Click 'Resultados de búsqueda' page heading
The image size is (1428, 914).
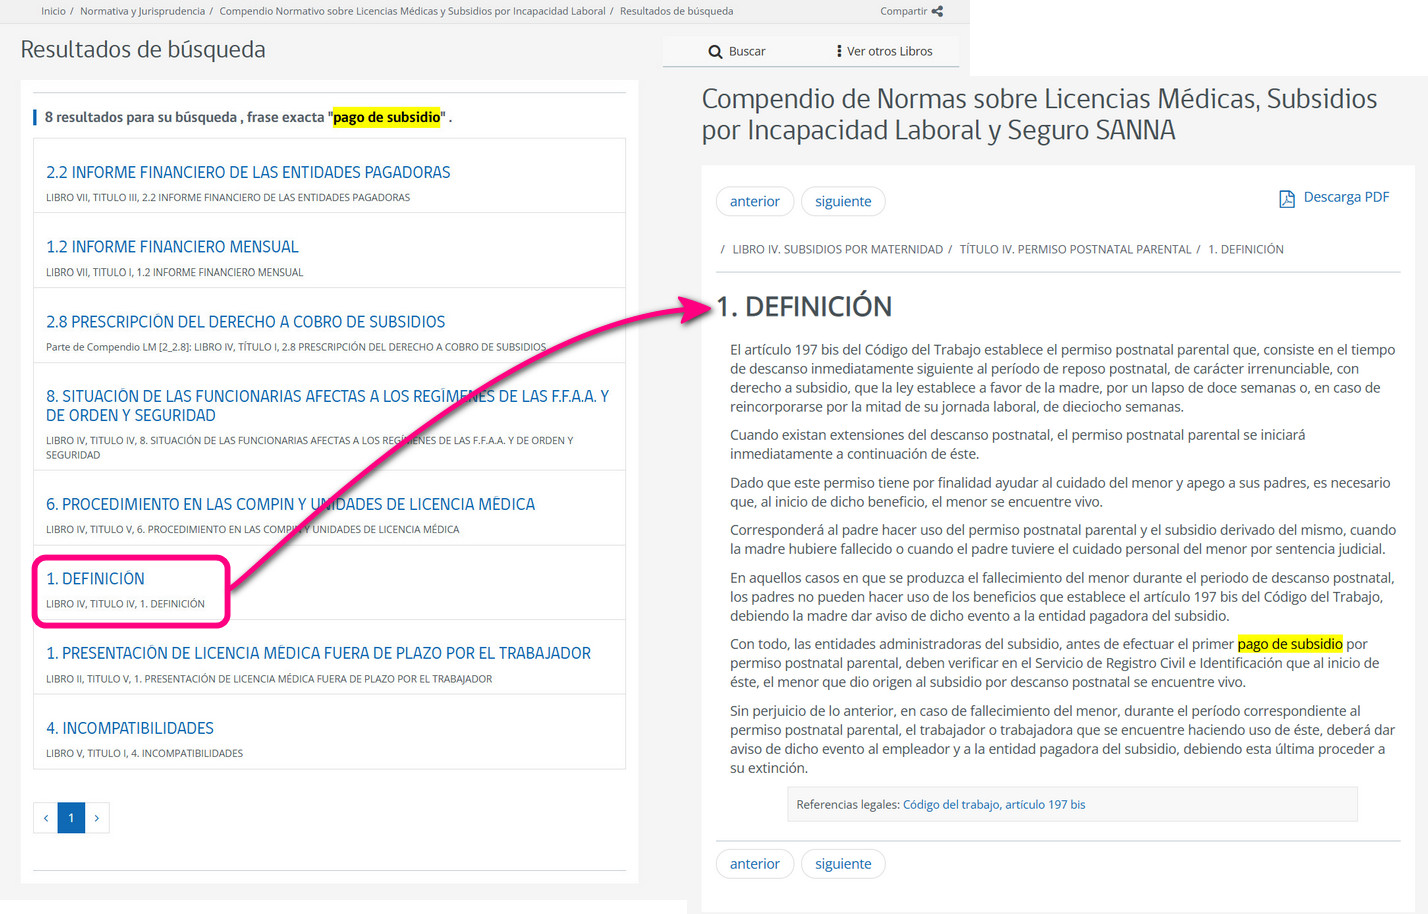(143, 49)
